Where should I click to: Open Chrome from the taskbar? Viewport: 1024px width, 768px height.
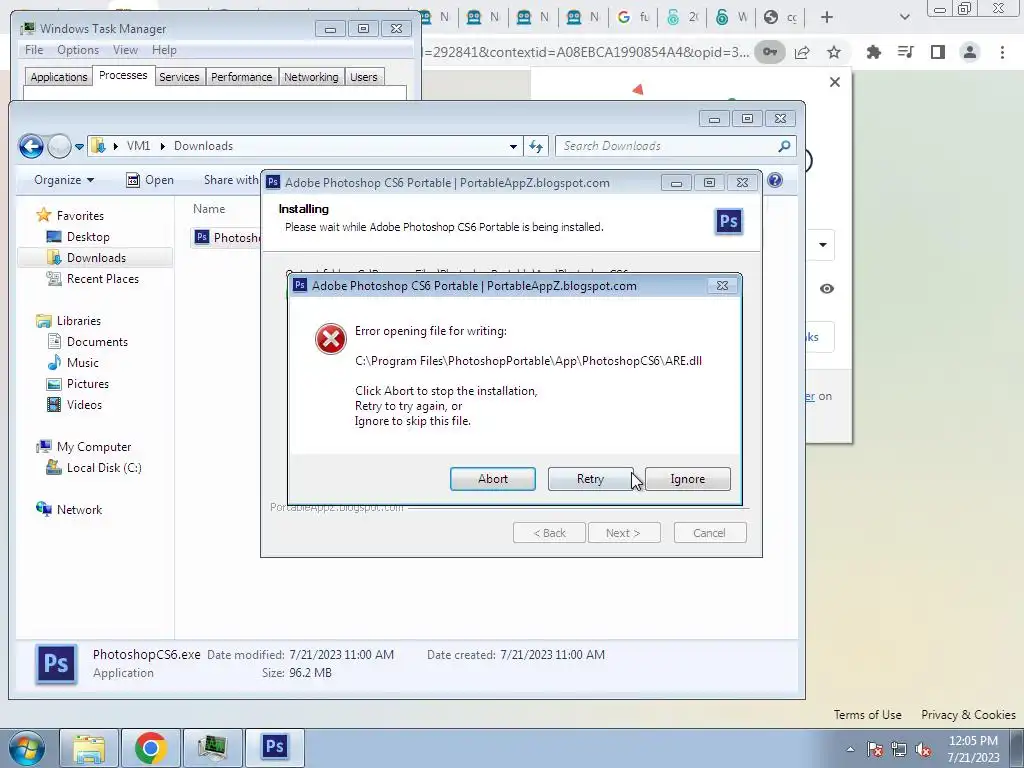151,748
